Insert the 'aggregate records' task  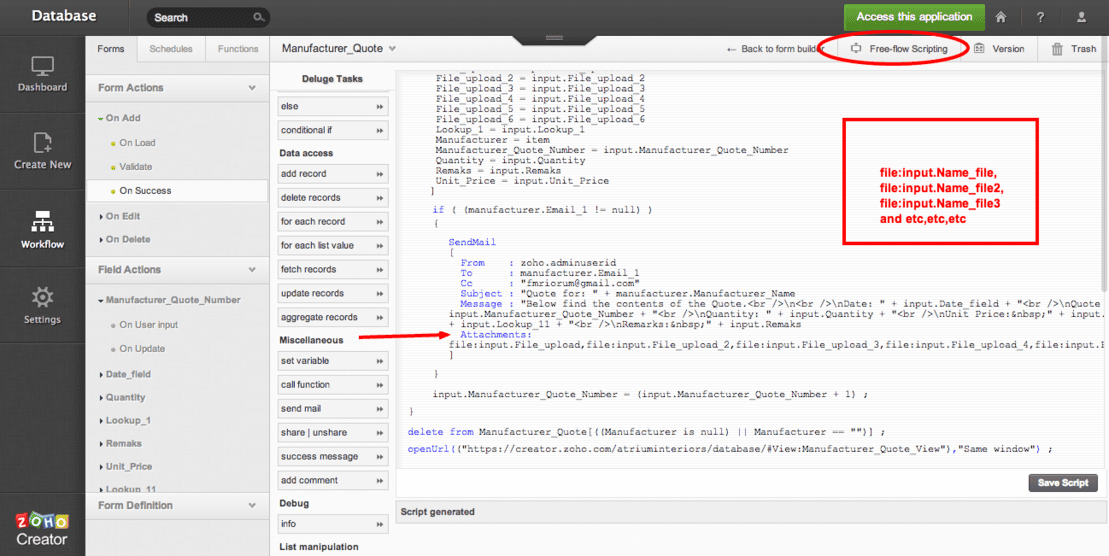click(x=332, y=318)
